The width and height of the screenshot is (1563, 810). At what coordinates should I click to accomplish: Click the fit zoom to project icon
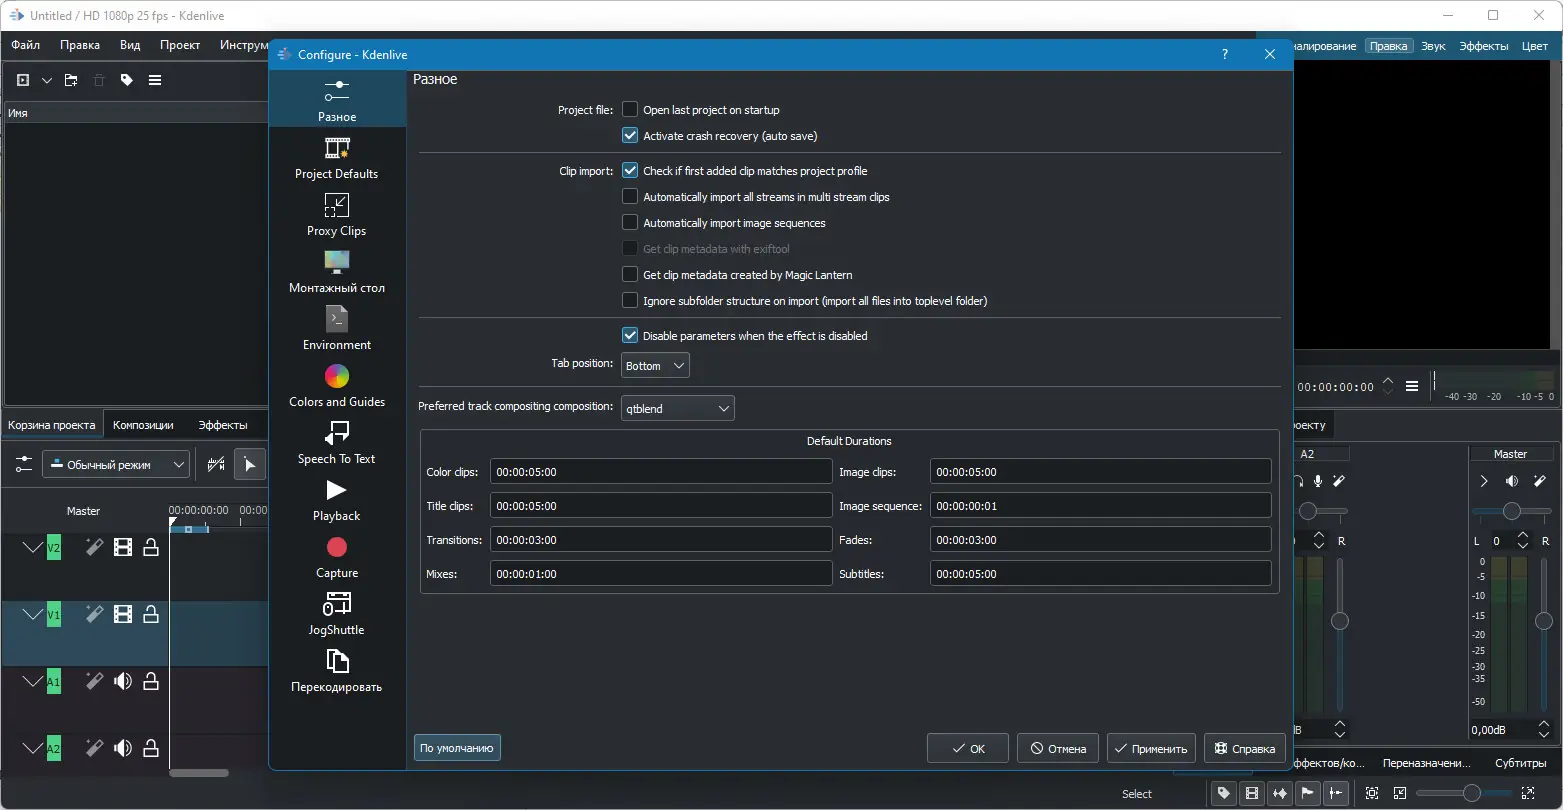click(x=1372, y=793)
